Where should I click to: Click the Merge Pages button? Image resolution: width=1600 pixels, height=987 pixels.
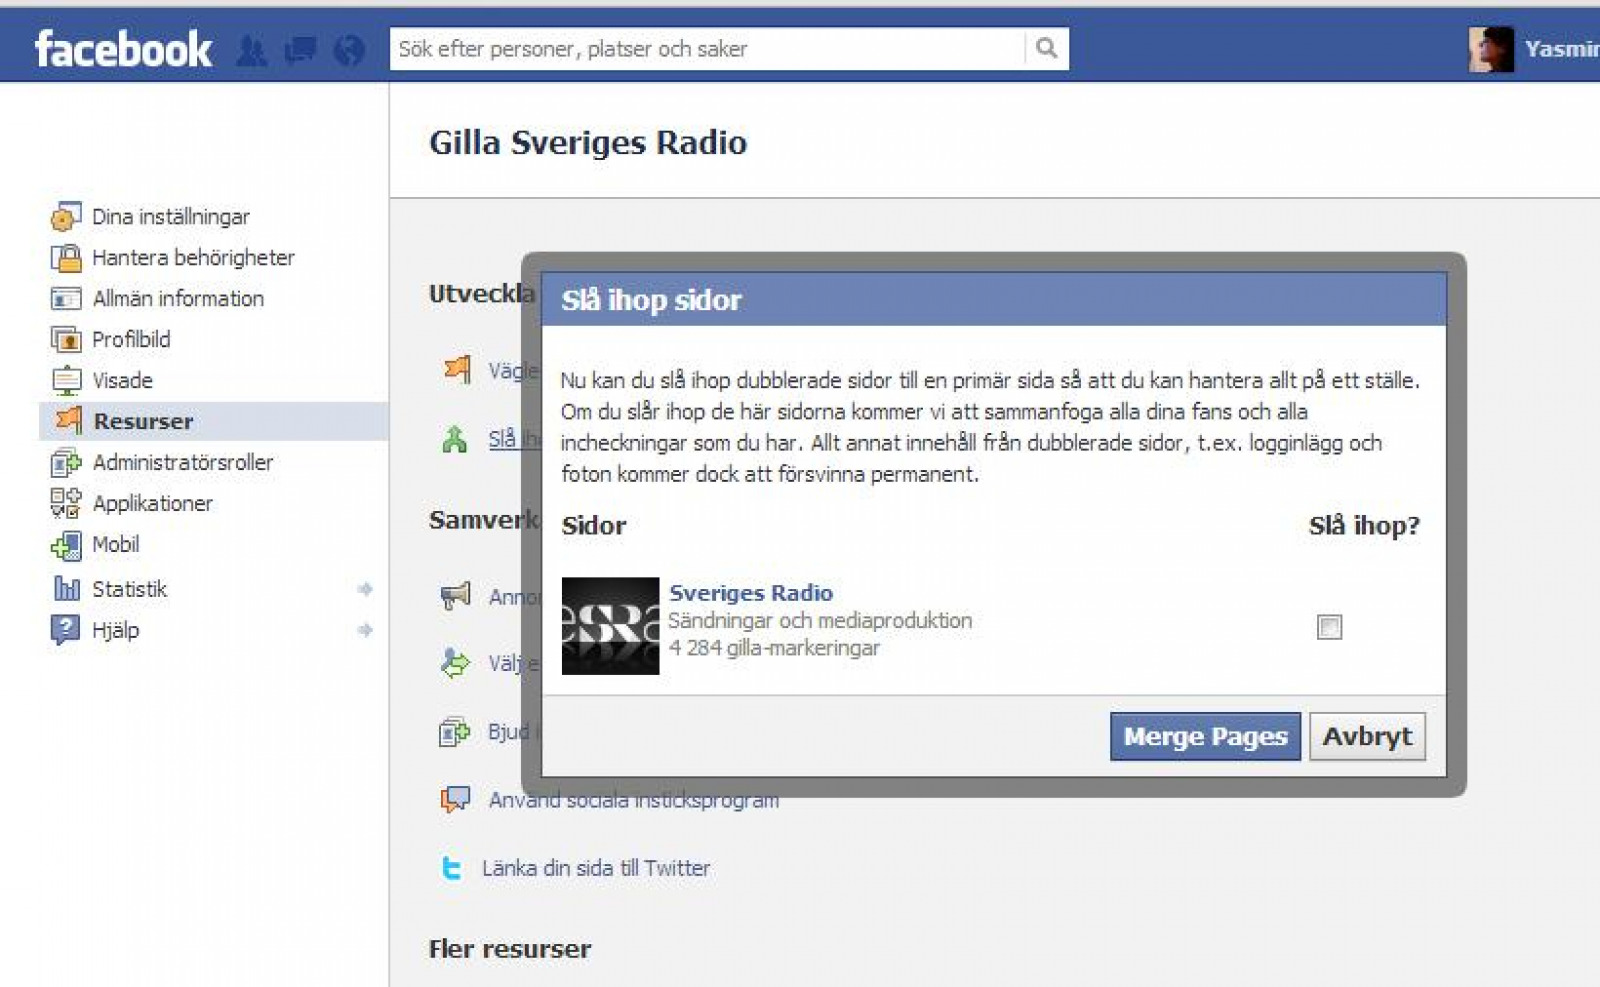click(x=1205, y=736)
